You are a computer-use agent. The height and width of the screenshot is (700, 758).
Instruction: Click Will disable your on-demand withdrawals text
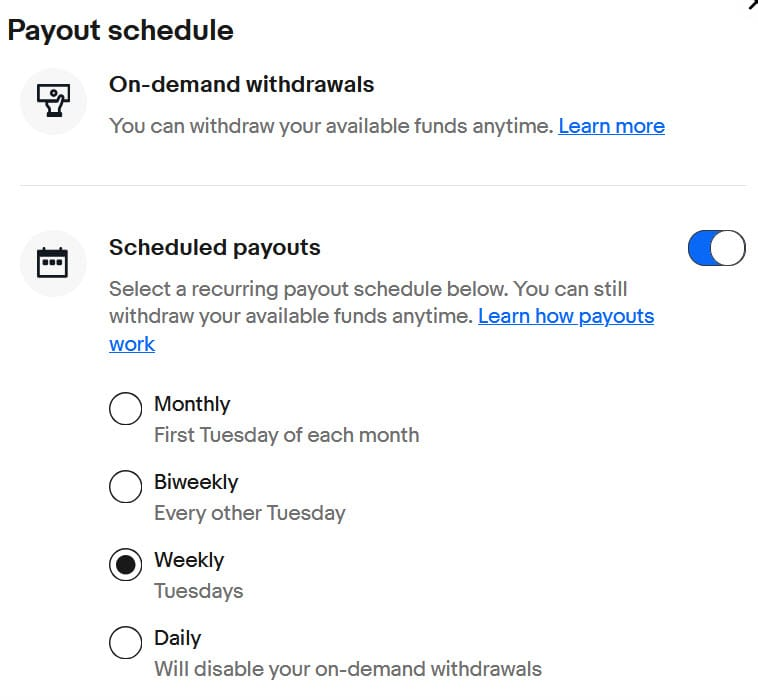348,670
